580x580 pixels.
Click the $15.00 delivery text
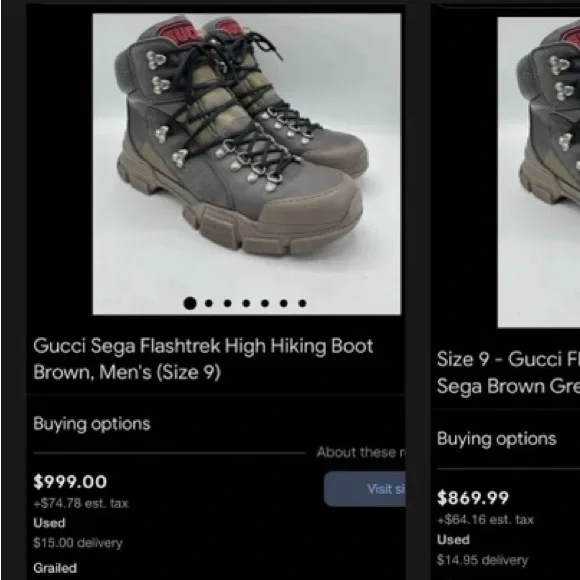(78, 543)
